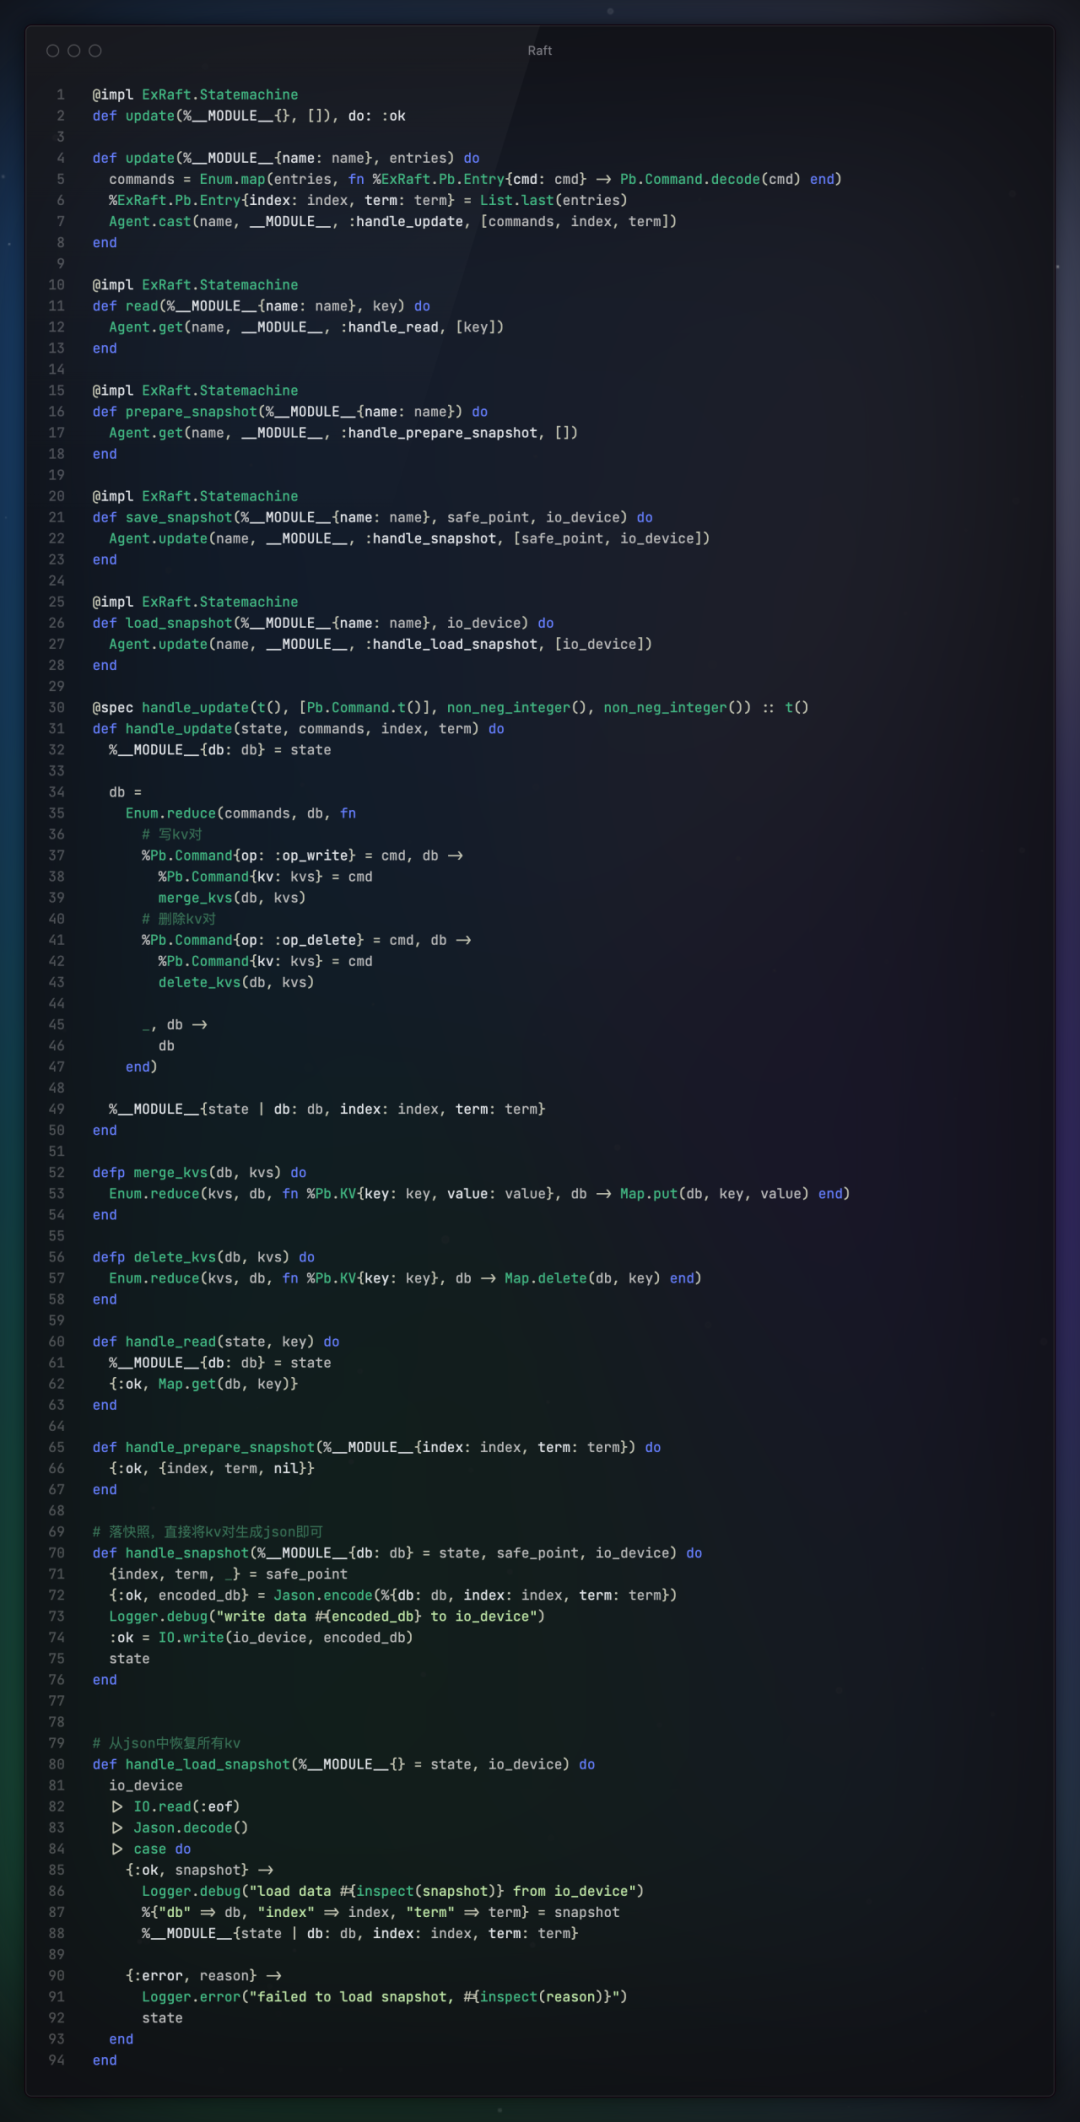Click the "def prepare_snapshot" definition
1080x2122 pixels.
point(175,412)
